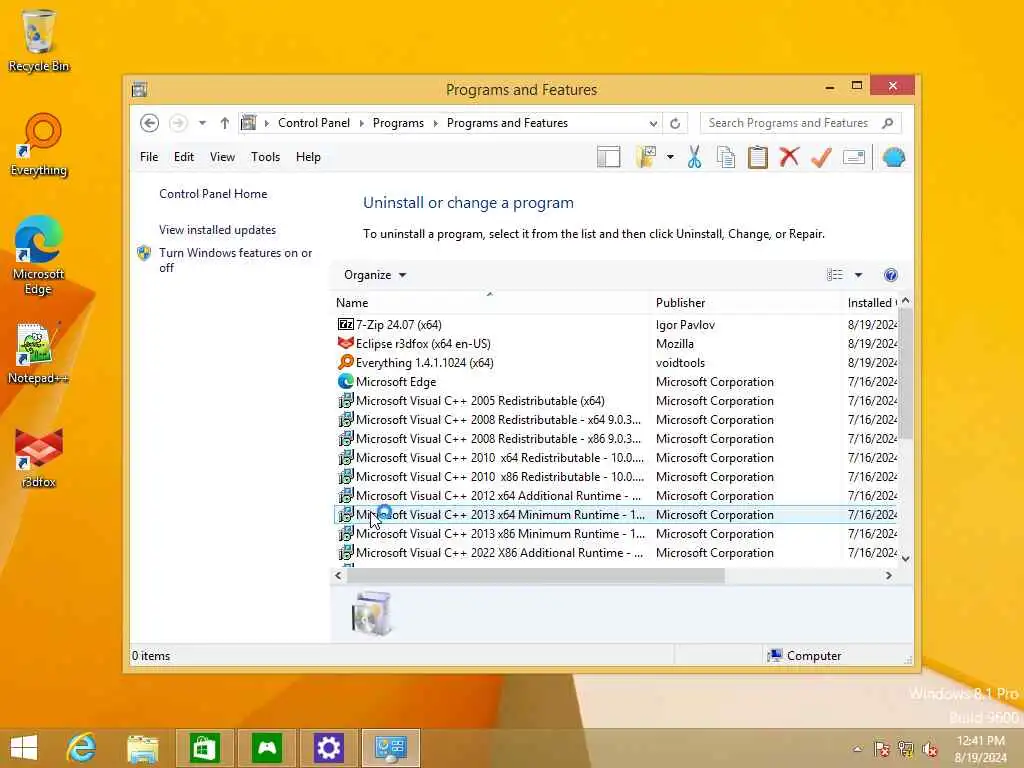This screenshot has height=768, width=1024.
Task: Open File Explorer from taskbar
Action: [142, 748]
